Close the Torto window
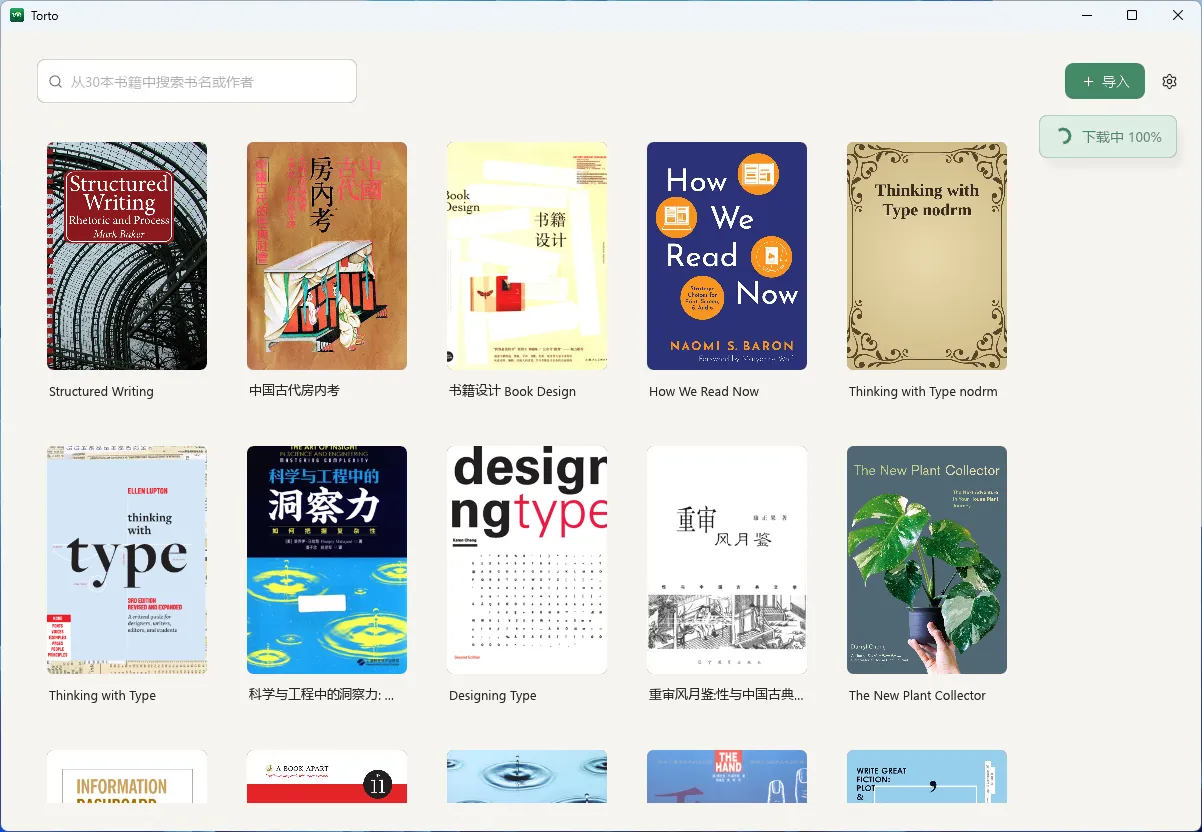 1178,15
